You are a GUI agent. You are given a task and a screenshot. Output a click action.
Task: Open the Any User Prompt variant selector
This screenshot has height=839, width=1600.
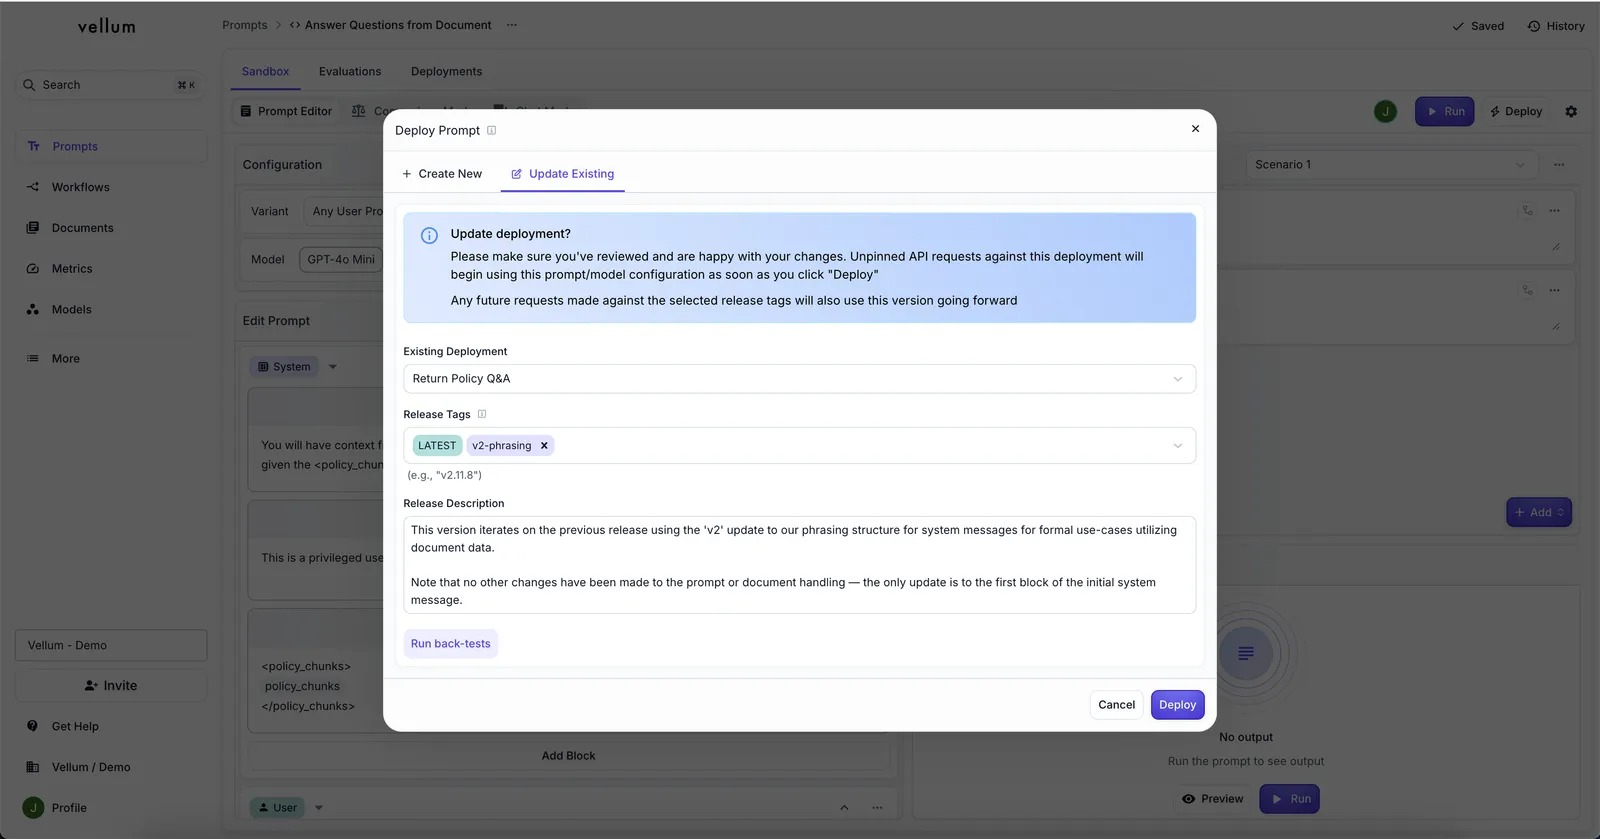point(345,212)
